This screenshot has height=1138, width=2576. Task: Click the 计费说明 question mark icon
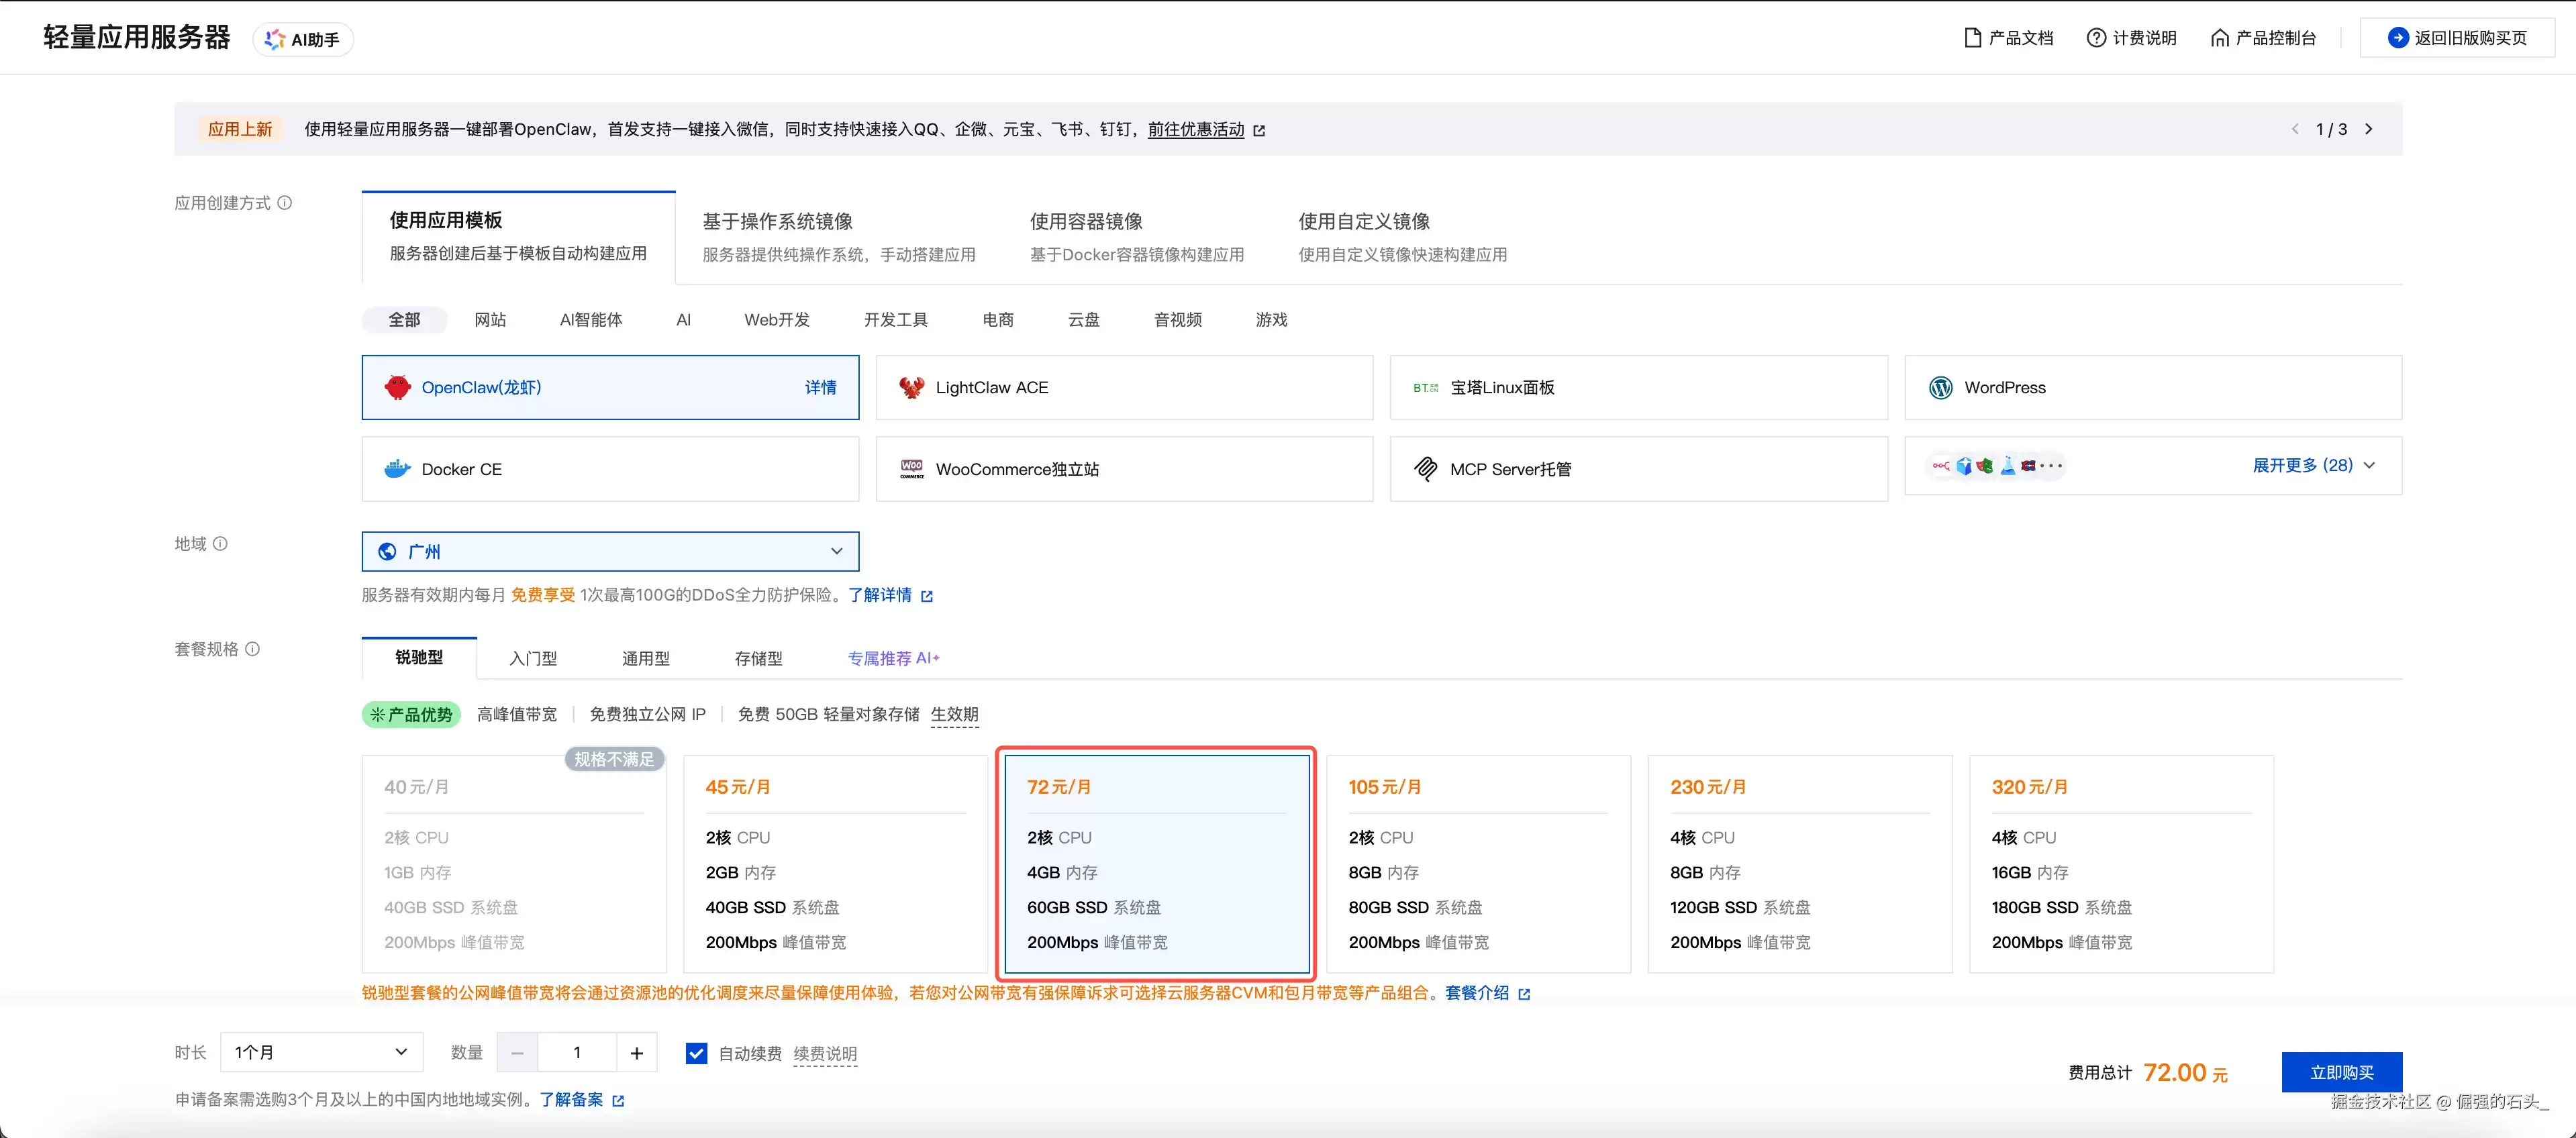[2096, 38]
